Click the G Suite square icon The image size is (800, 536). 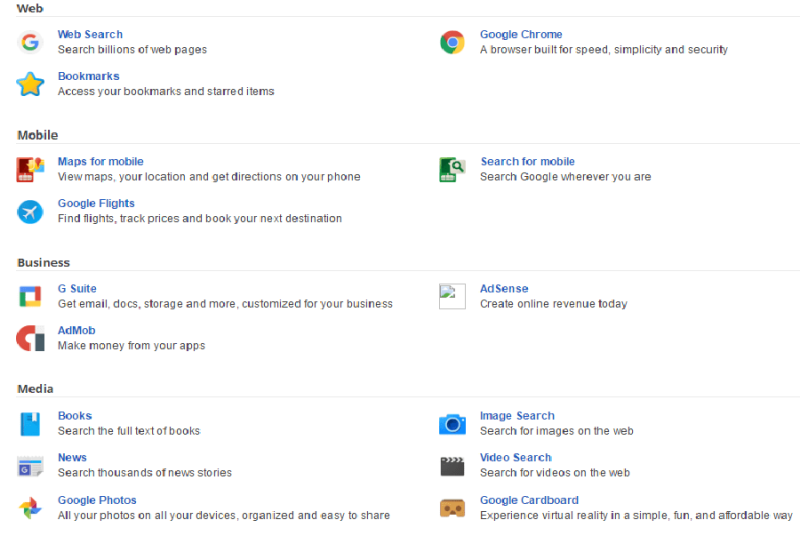[30, 296]
